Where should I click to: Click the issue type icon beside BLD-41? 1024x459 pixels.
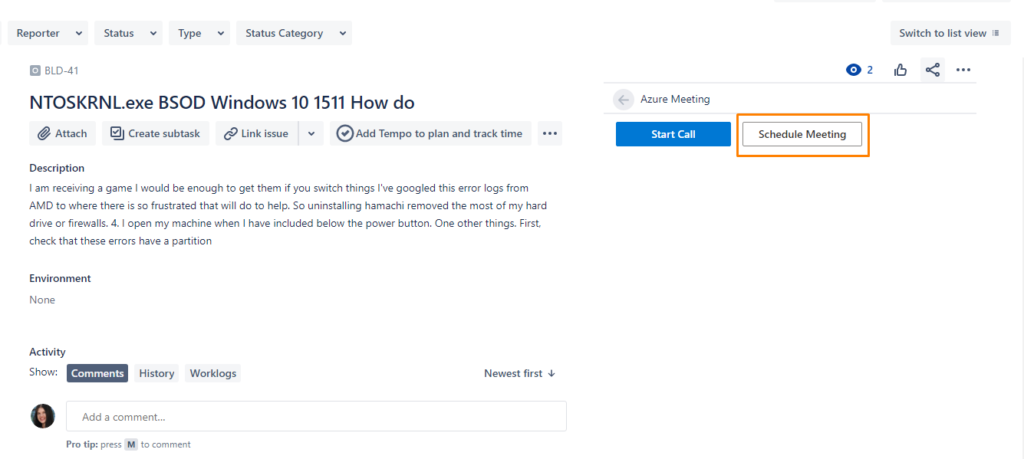click(35, 71)
